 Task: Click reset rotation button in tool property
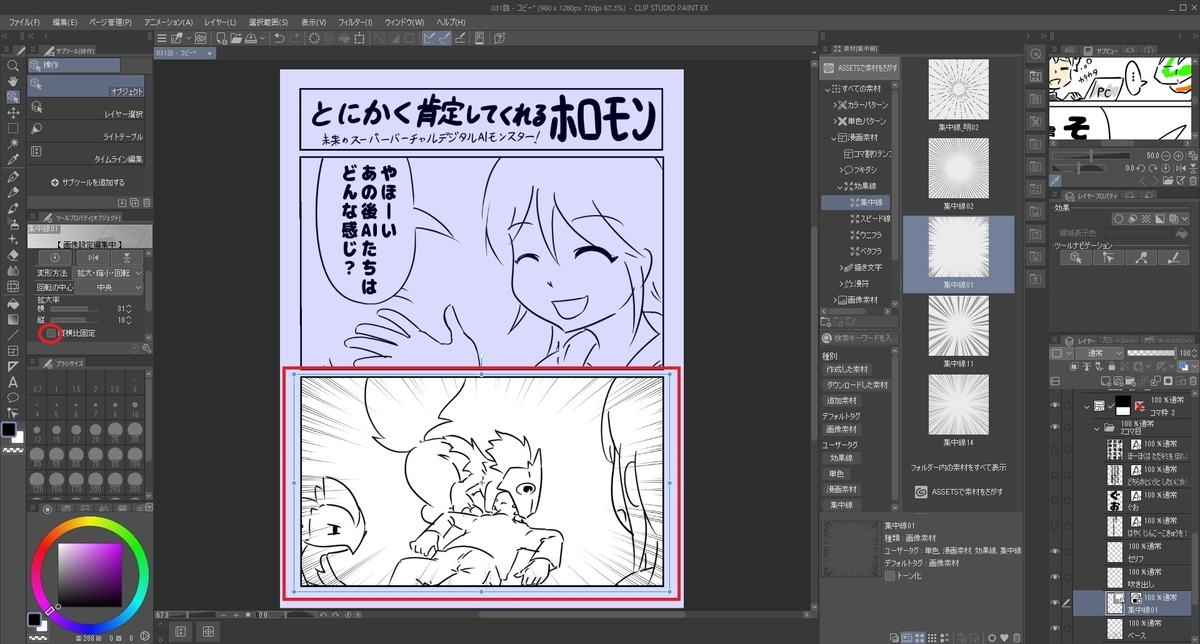click(55, 257)
